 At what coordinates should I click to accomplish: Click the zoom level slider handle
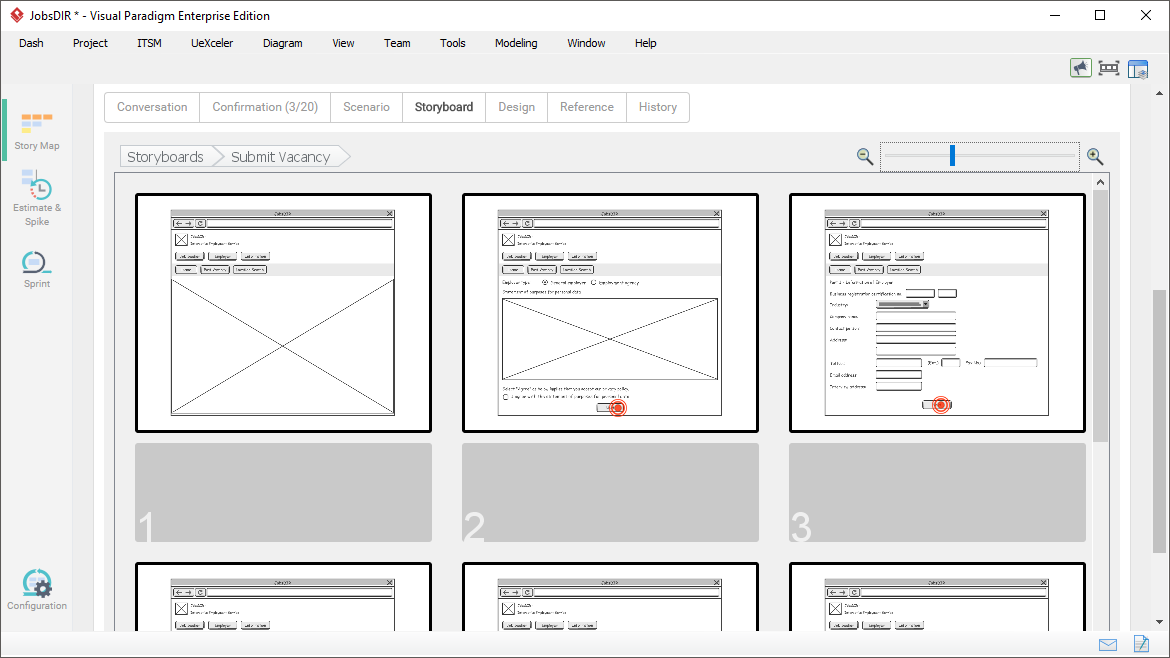pos(952,156)
